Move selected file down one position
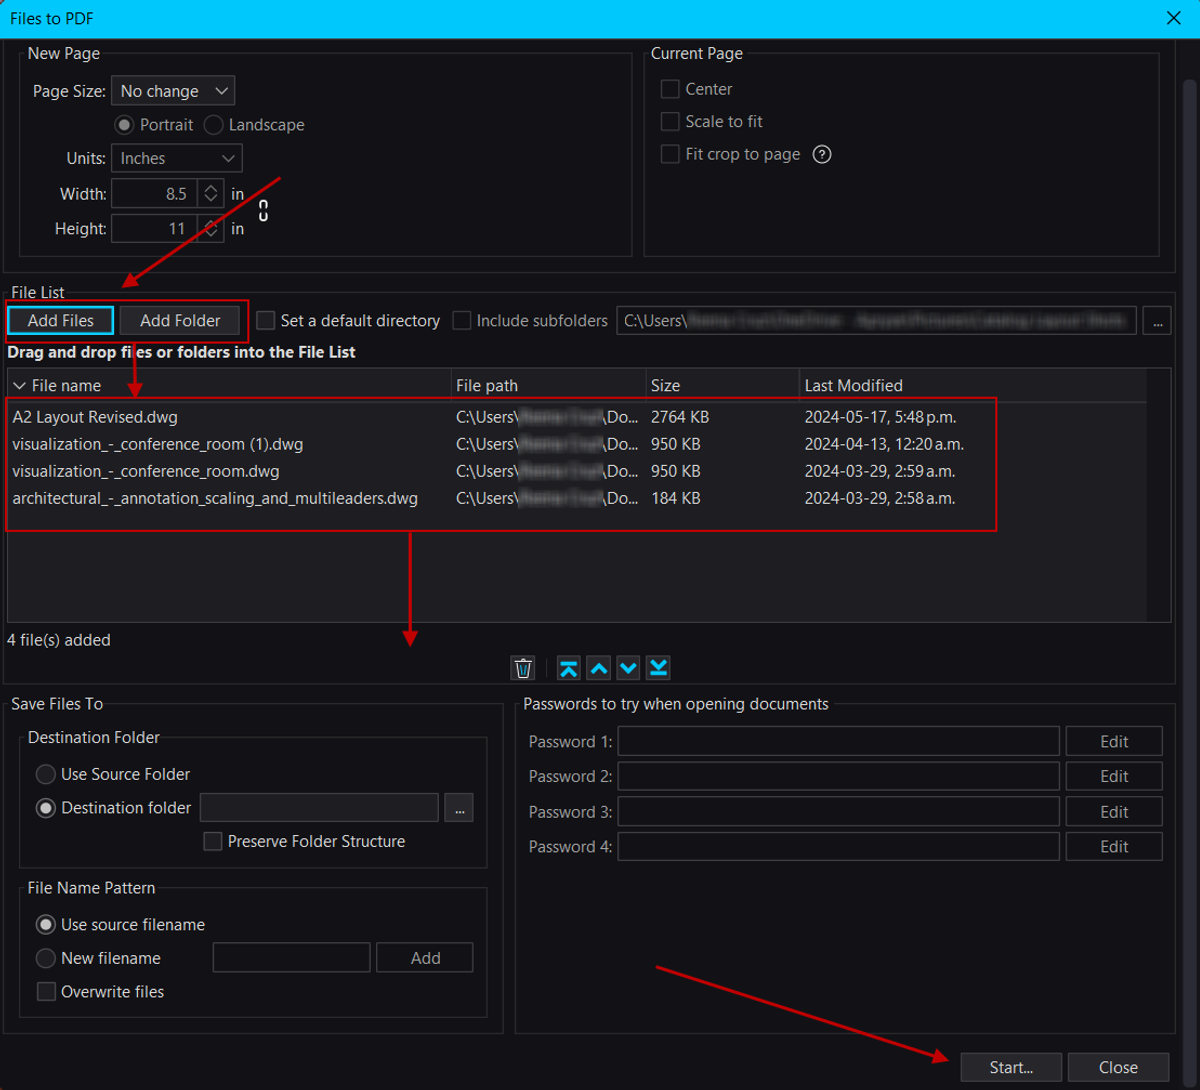Screen dimensions: 1200x1090 (x=628, y=668)
